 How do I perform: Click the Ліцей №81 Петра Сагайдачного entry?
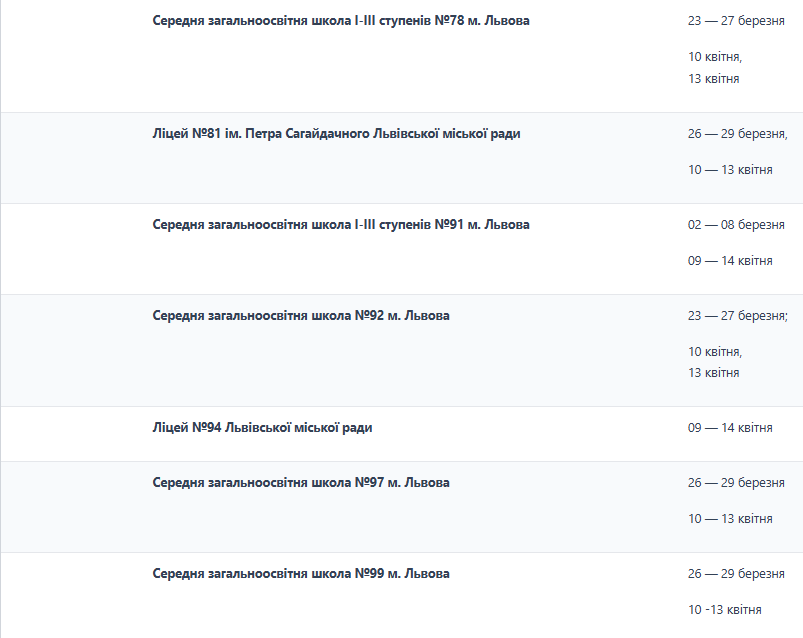[336, 134]
